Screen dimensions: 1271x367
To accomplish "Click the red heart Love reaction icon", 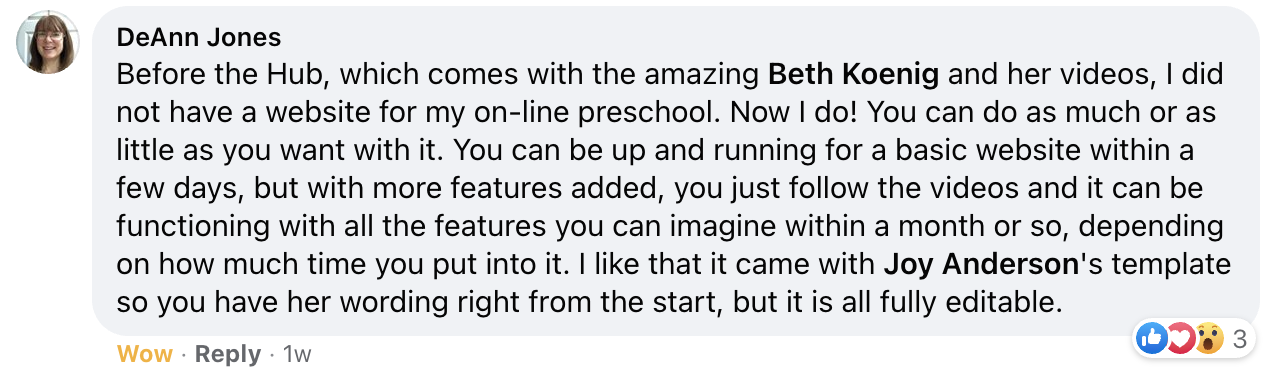I will (x=1180, y=338).
